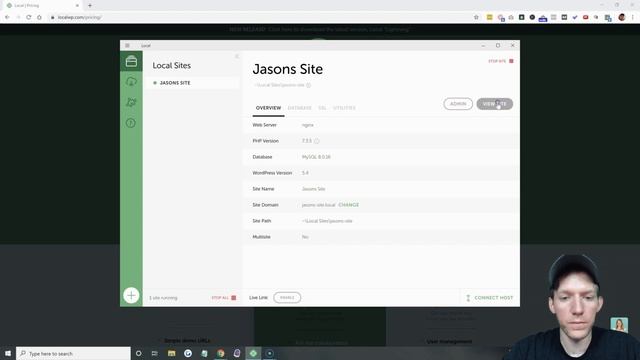Screen dimensions: 640x360
Task: Click the WordPress Version value
Action: pos(305,173)
